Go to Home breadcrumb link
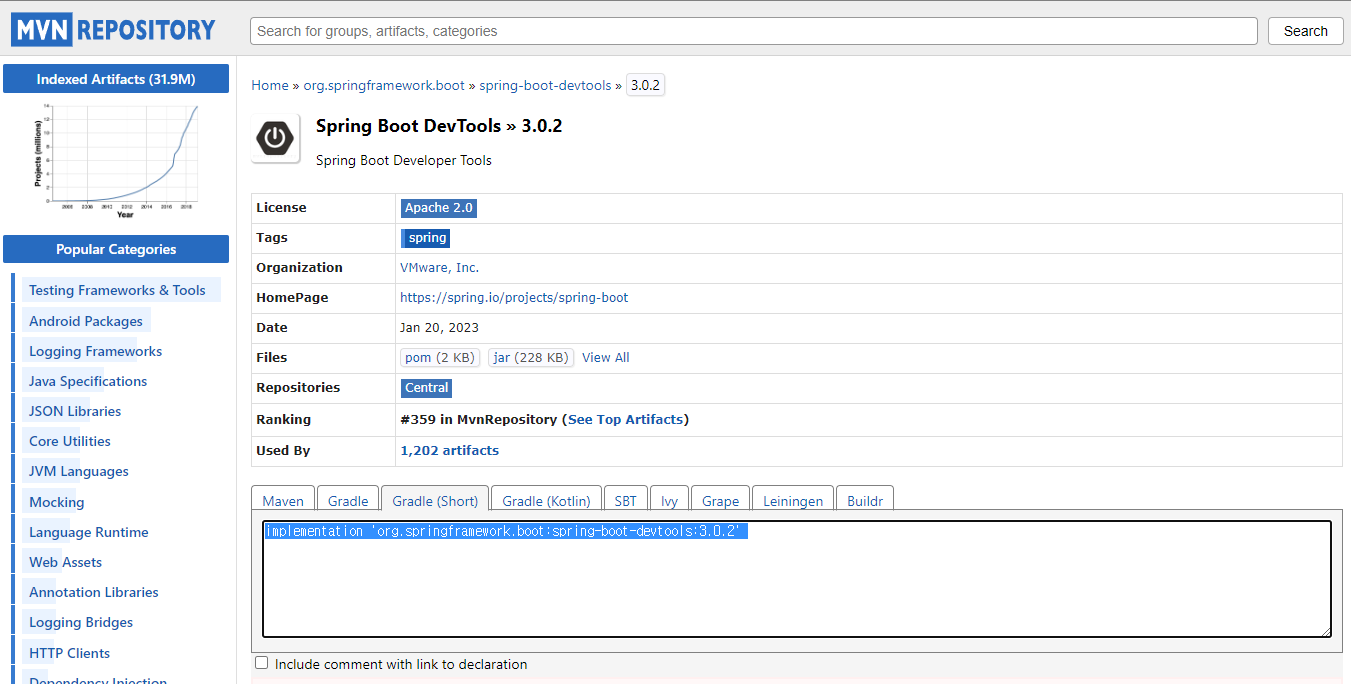1351x684 pixels. click(270, 86)
